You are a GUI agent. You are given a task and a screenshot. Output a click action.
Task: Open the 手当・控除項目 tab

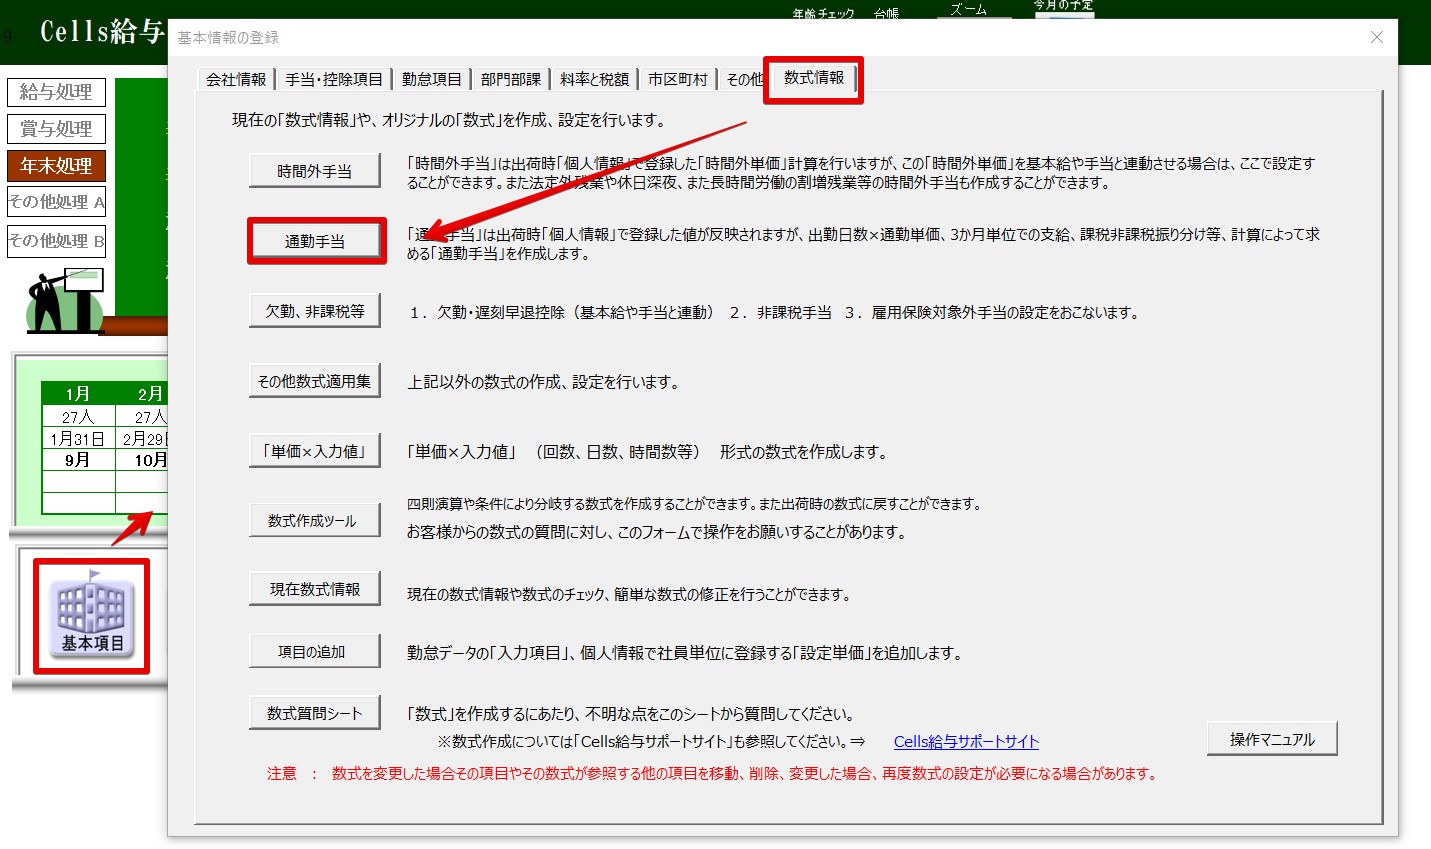tap(333, 79)
